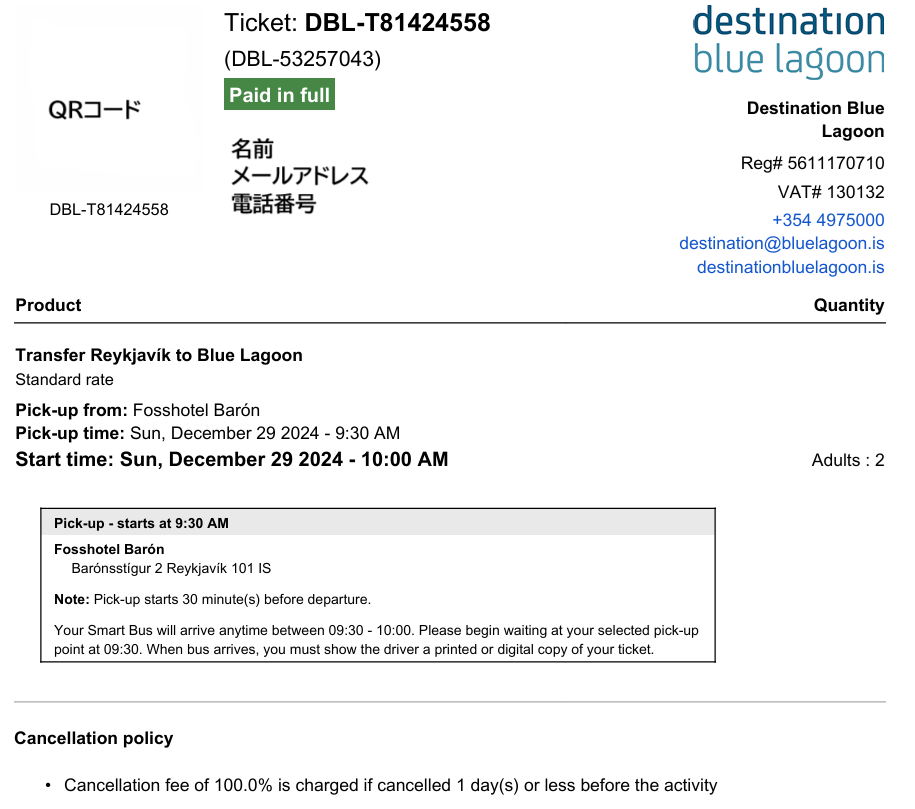Click the Start time 10:00 AM line
The height and width of the screenshot is (809, 915).
pos(232,459)
